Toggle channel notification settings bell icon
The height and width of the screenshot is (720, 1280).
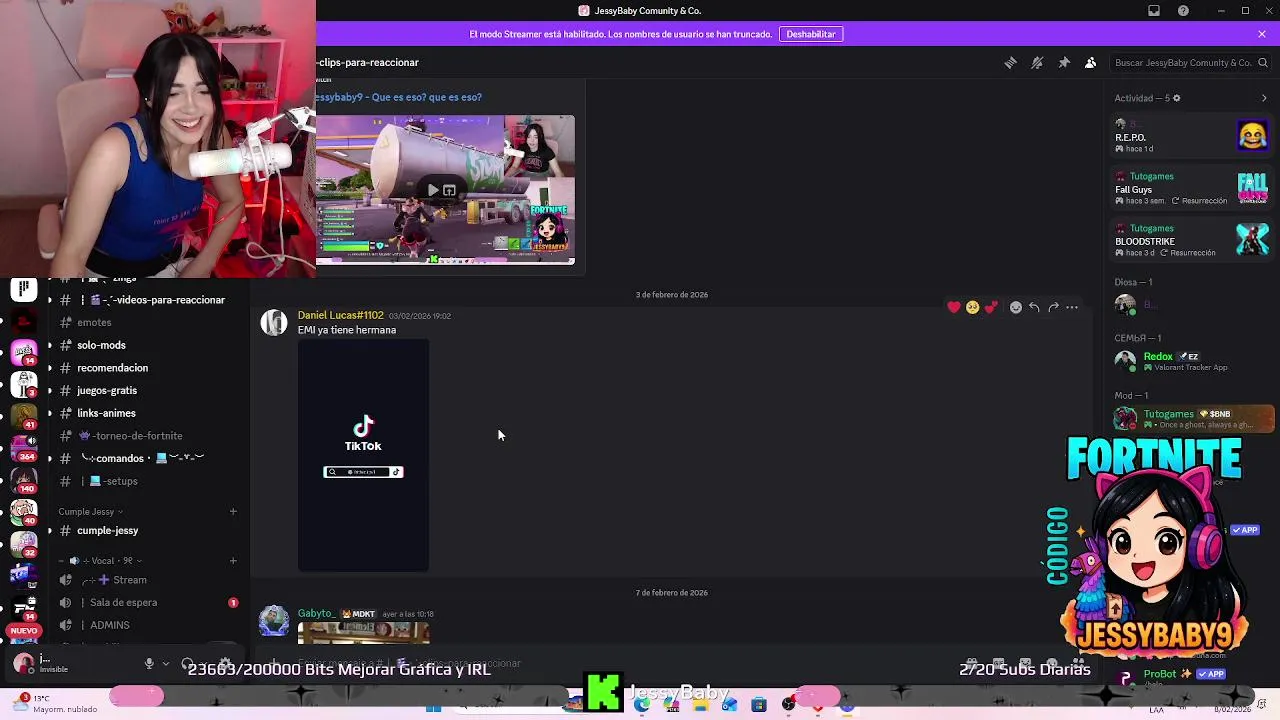(x=1037, y=62)
